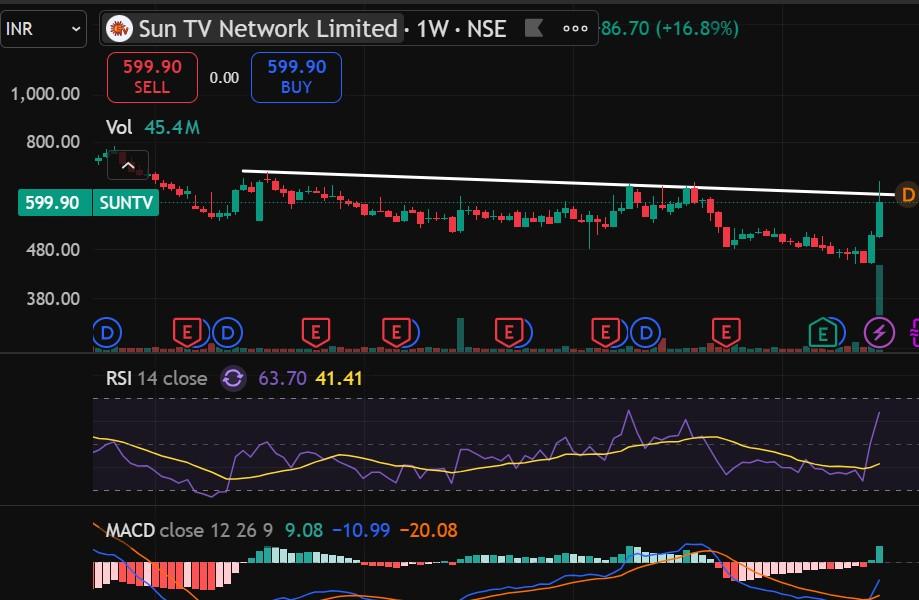Click the orange -20.08 signal value
This screenshot has width=919, height=600.
tap(428, 531)
